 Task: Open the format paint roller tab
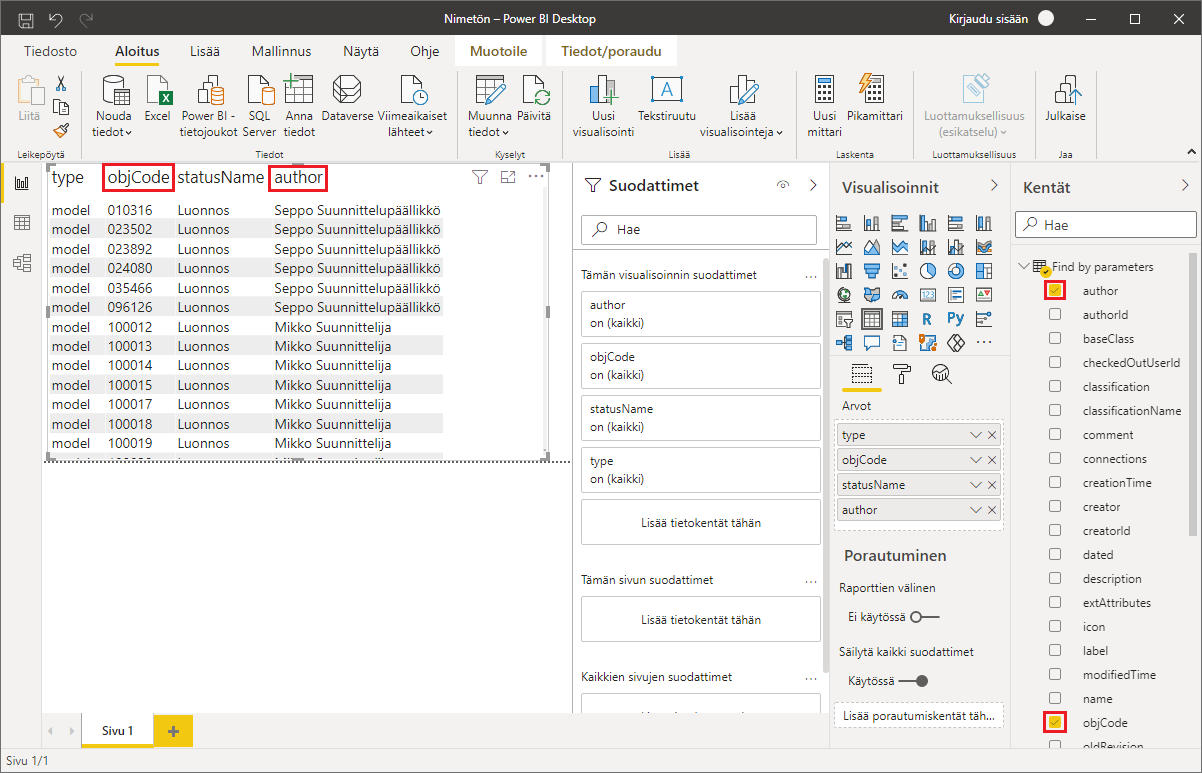[x=902, y=374]
